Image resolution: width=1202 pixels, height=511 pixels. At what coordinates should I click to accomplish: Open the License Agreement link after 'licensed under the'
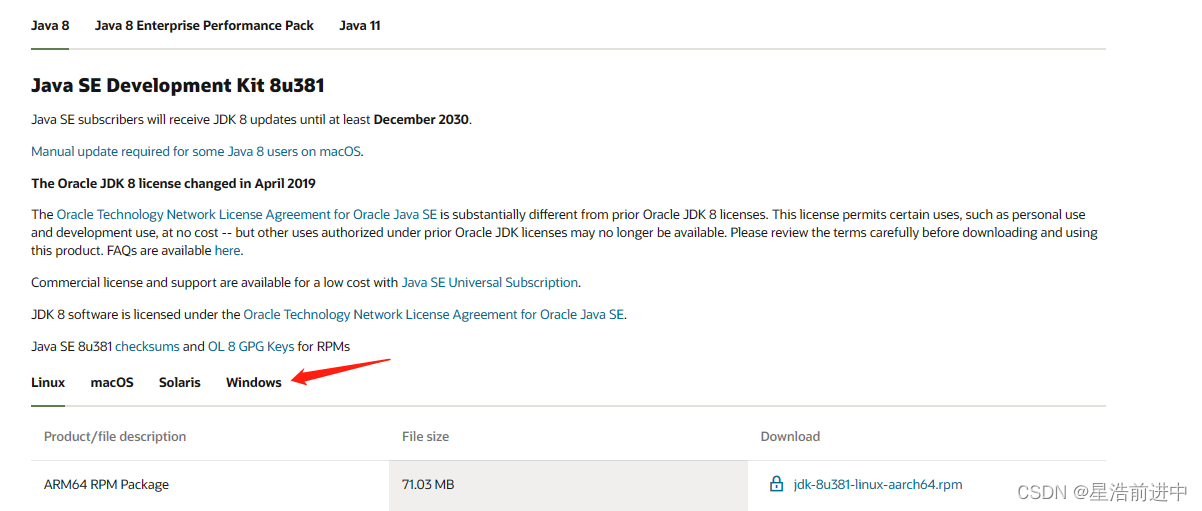pos(434,314)
